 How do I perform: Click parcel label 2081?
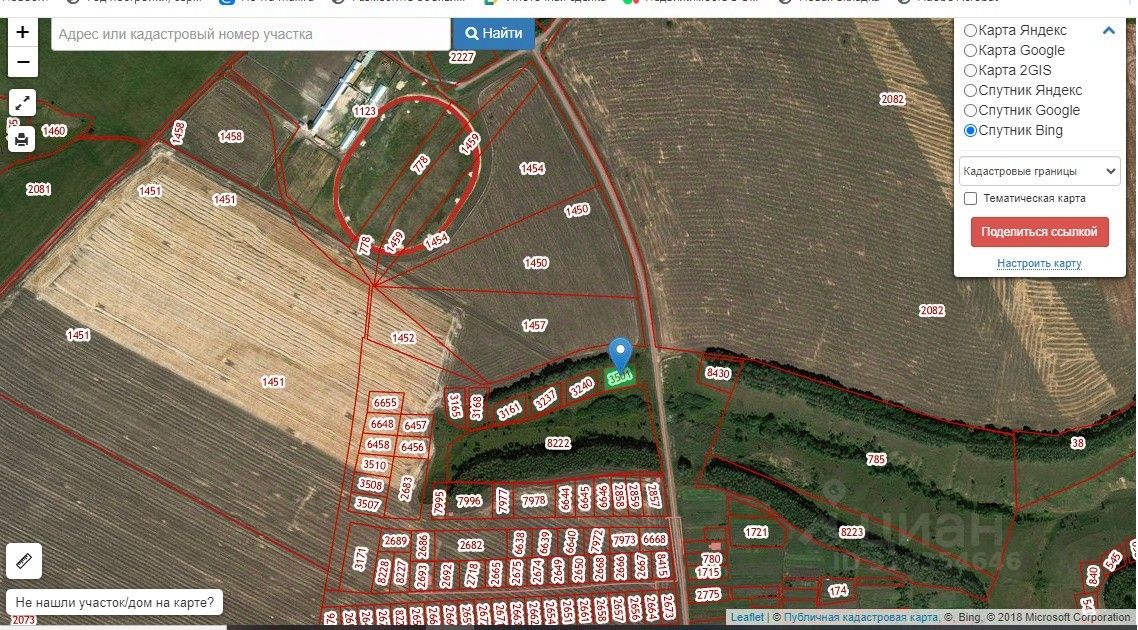(x=38, y=189)
